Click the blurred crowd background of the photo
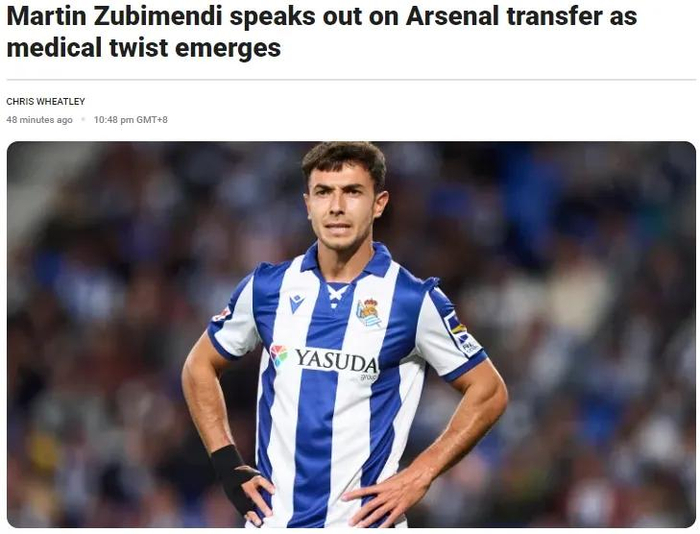700x534 pixels. pyautogui.click(x=580, y=313)
